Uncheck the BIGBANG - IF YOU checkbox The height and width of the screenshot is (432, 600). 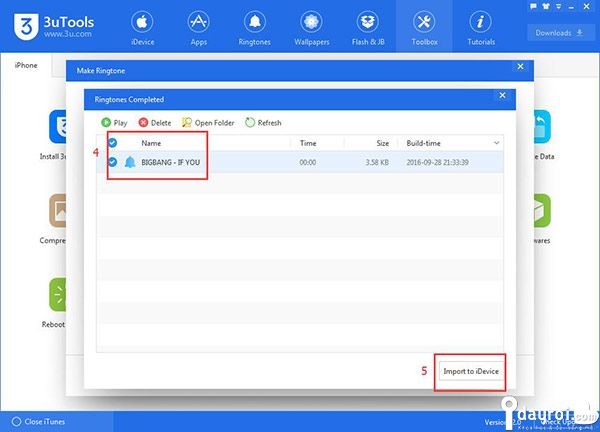click(x=112, y=162)
